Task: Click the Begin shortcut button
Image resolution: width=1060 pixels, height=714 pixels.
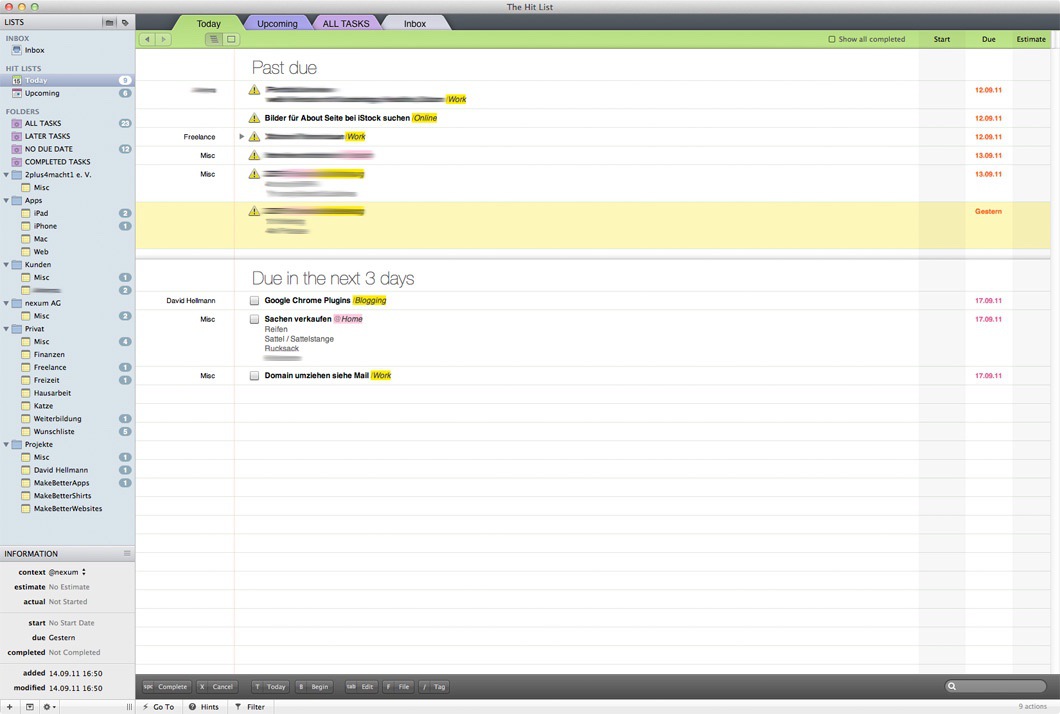Action: [x=313, y=686]
